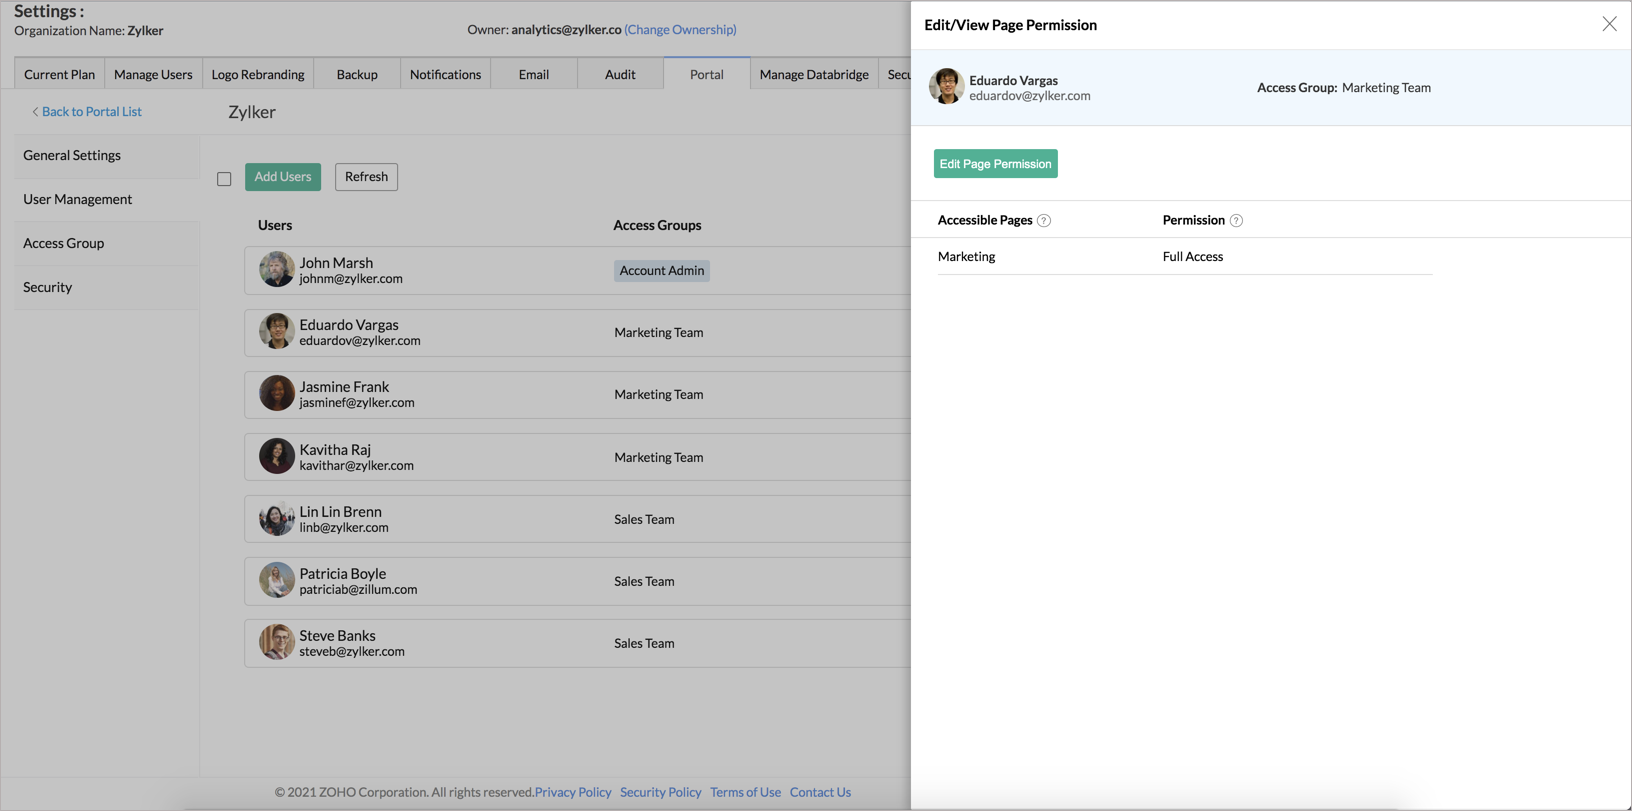Click the Permission help icon
The image size is (1632, 811).
click(x=1236, y=221)
